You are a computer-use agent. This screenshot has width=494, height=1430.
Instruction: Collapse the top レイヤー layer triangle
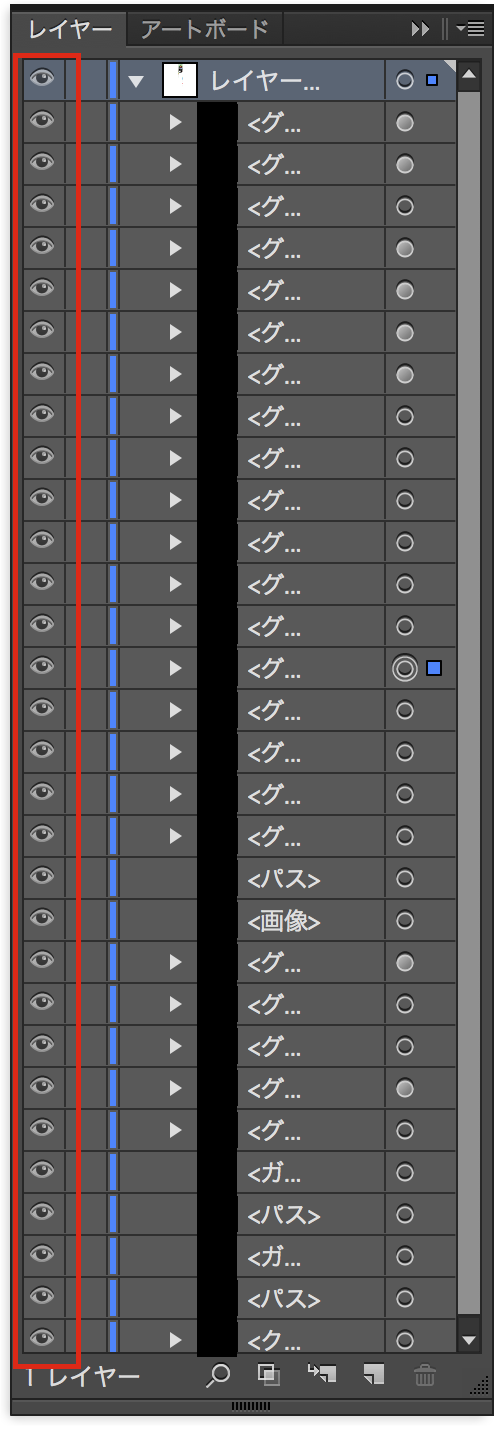tap(137, 81)
